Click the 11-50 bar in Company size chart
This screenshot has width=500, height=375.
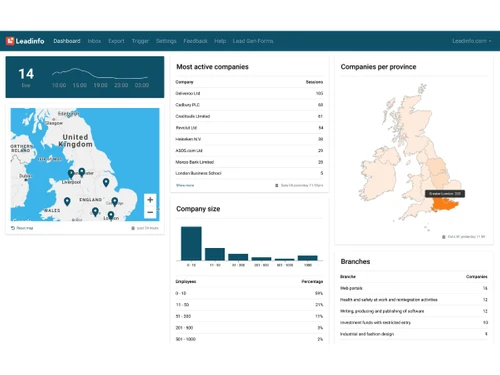tap(215, 254)
